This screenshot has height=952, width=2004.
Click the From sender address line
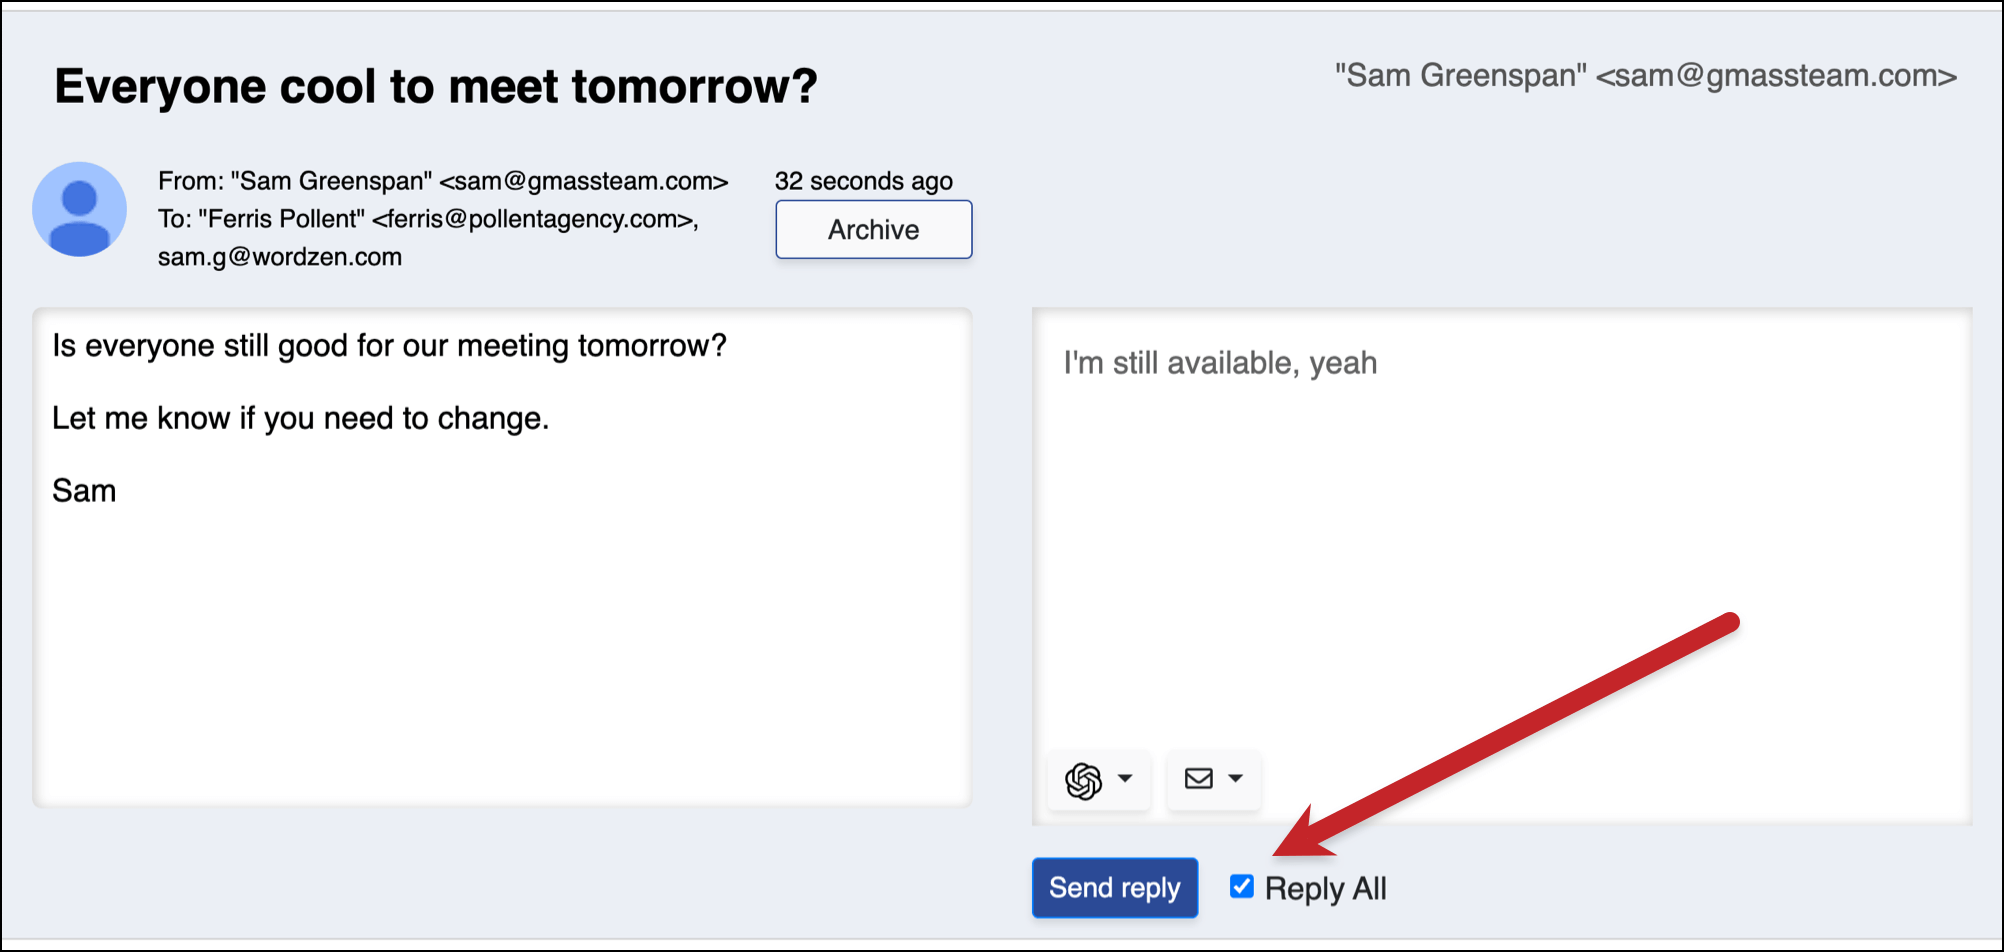coord(443,181)
